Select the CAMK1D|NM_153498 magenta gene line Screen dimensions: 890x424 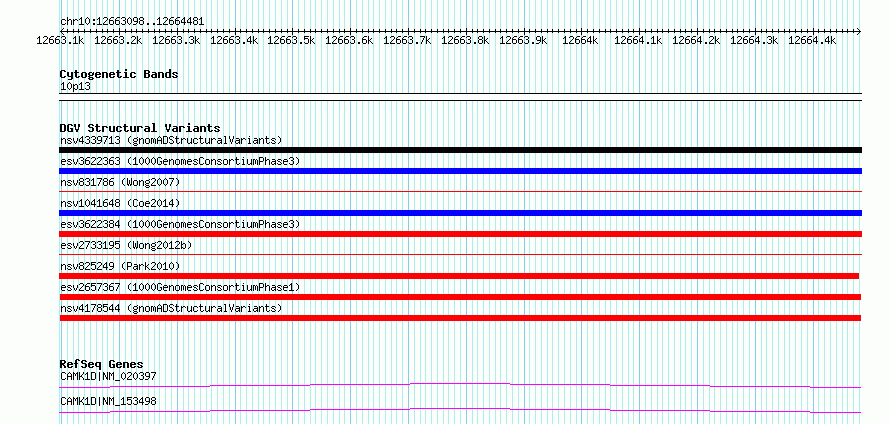point(460,411)
